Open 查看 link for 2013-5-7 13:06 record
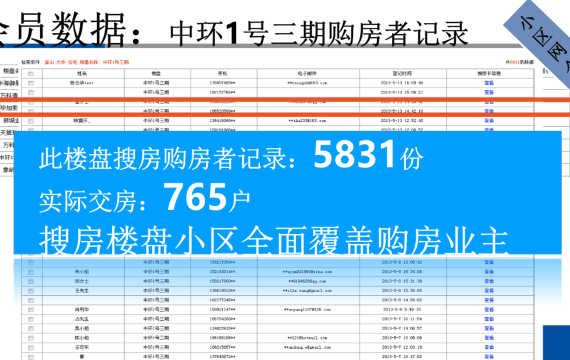Viewport: 570px width, 360px height. 489,338
